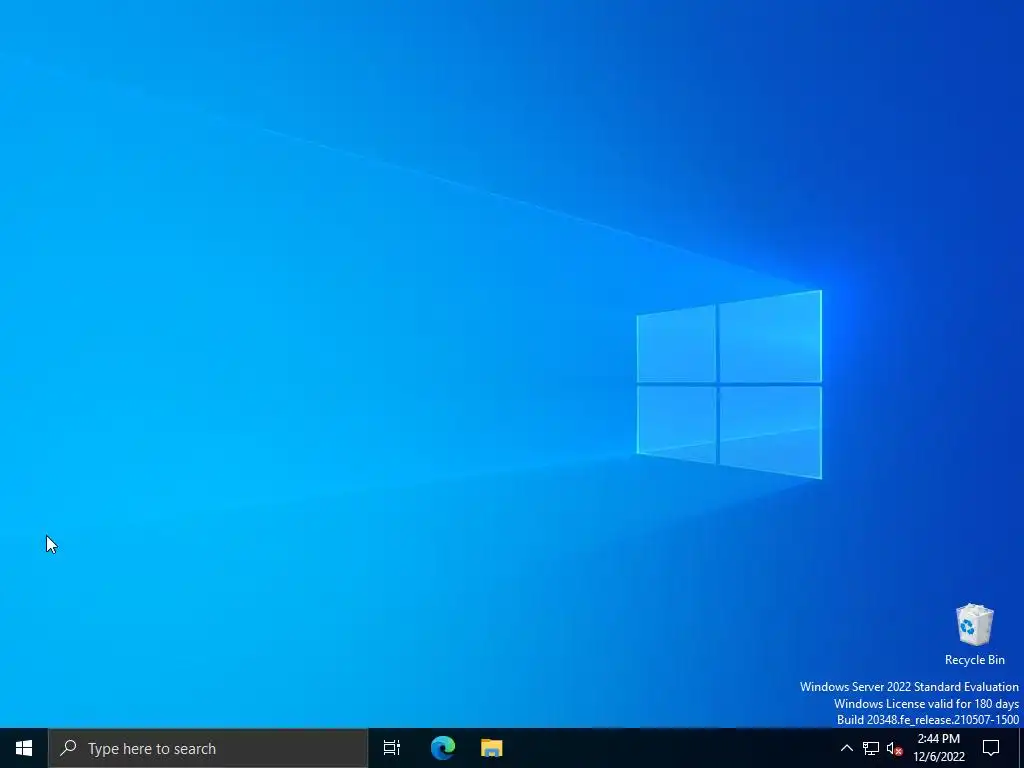Open Task View on the taskbar

pos(392,748)
